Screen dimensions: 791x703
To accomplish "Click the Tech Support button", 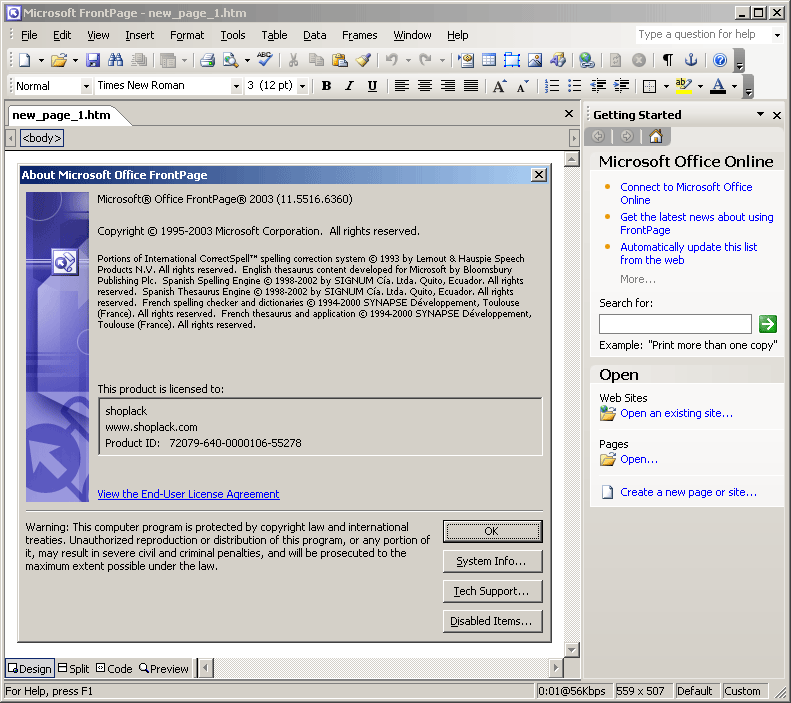I will (x=492, y=592).
